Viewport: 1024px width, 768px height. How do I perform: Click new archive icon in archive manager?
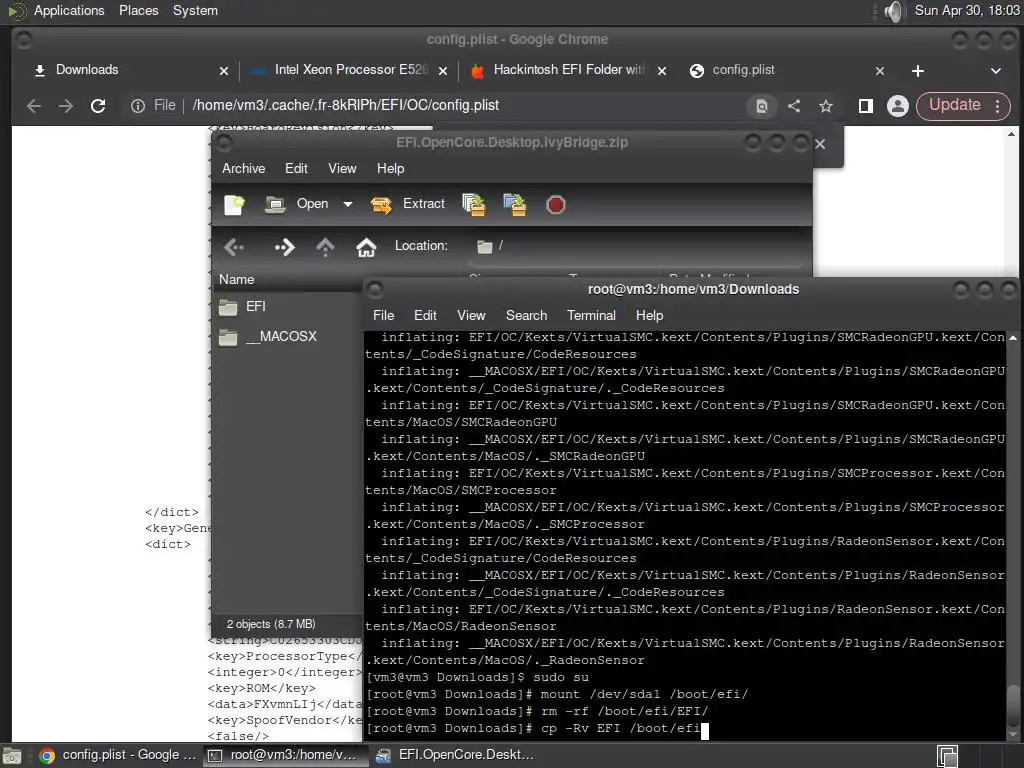pyautogui.click(x=234, y=204)
